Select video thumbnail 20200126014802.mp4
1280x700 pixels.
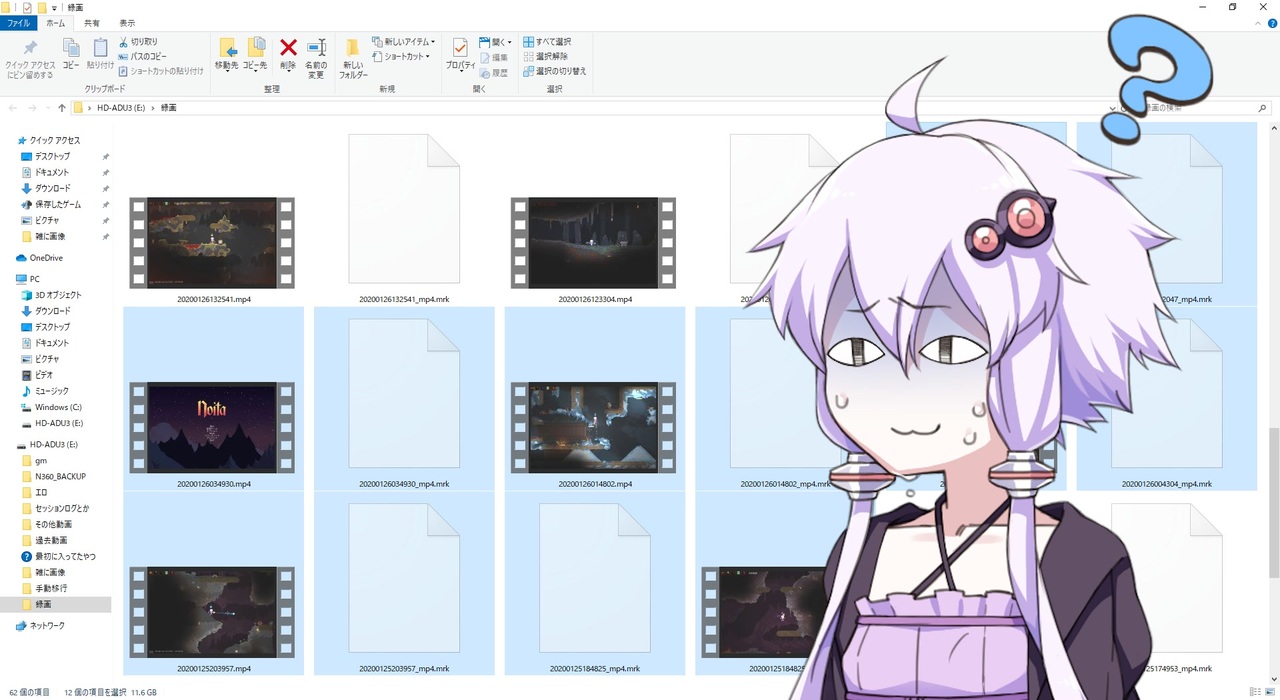[x=594, y=427]
